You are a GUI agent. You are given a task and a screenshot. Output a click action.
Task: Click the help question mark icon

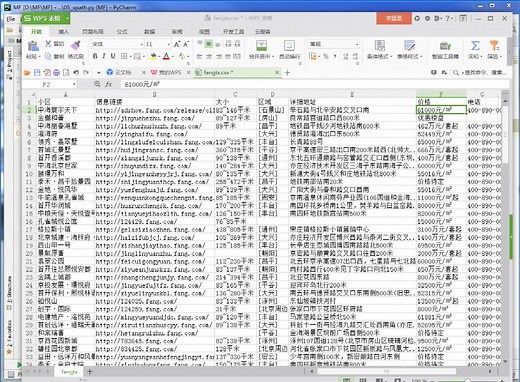click(447, 18)
